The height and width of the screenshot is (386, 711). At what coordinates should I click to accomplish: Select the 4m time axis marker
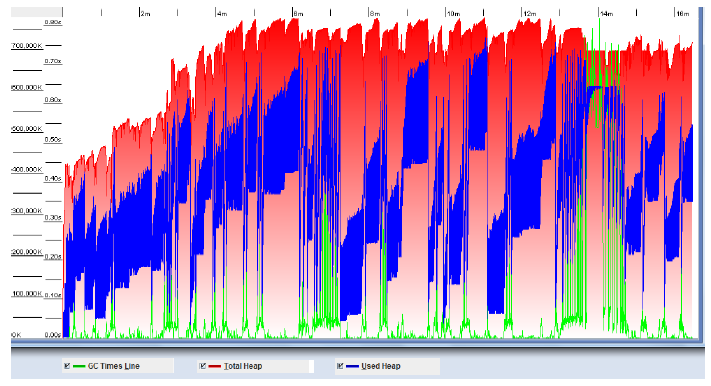coord(222,14)
